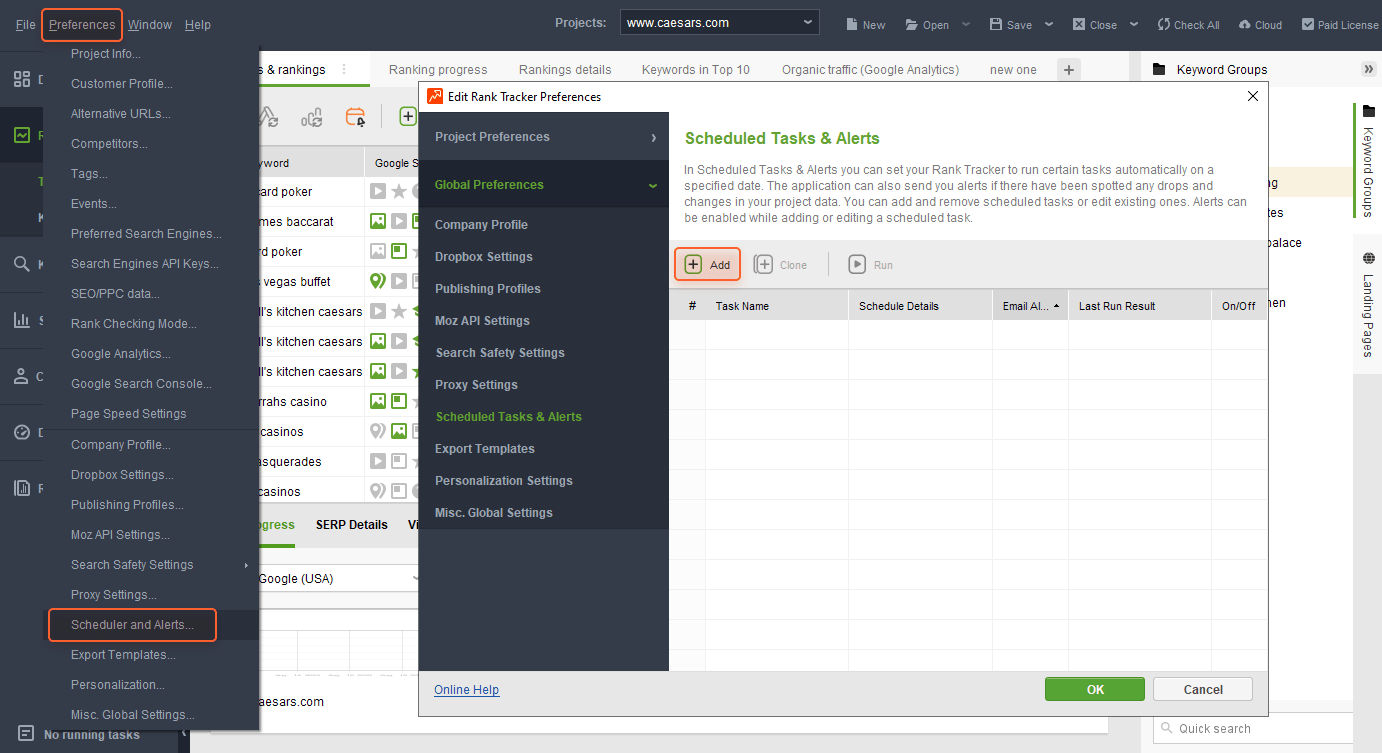1382x753 pixels.
Task: Open the Projects combo box
Action: click(x=720, y=22)
